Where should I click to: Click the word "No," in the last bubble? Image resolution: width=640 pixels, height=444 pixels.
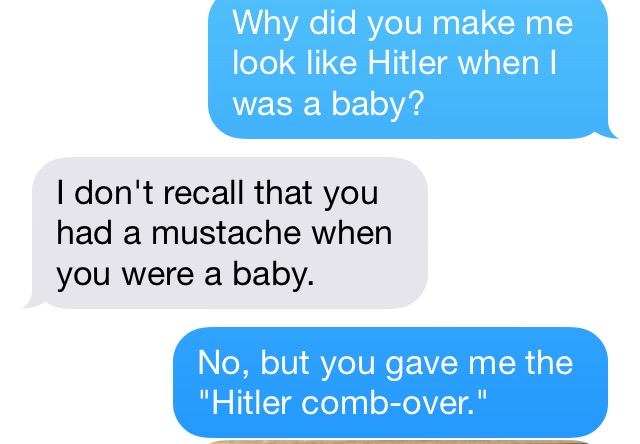[224, 362]
